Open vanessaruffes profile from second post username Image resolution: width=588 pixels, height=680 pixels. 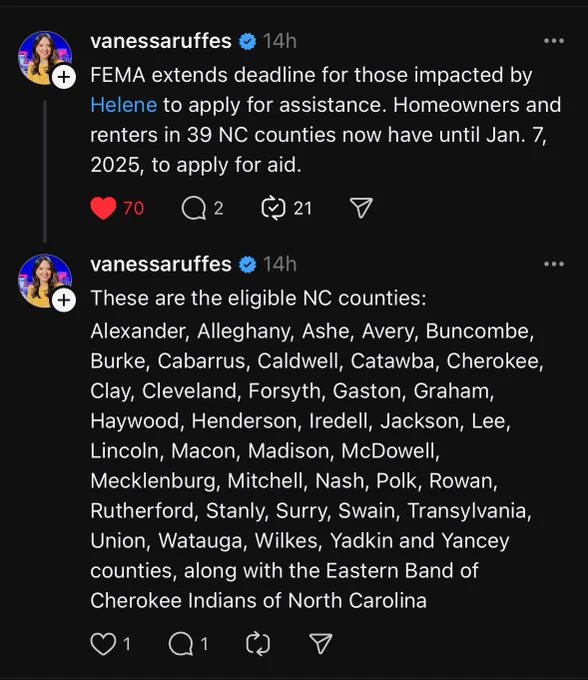[161, 264]
